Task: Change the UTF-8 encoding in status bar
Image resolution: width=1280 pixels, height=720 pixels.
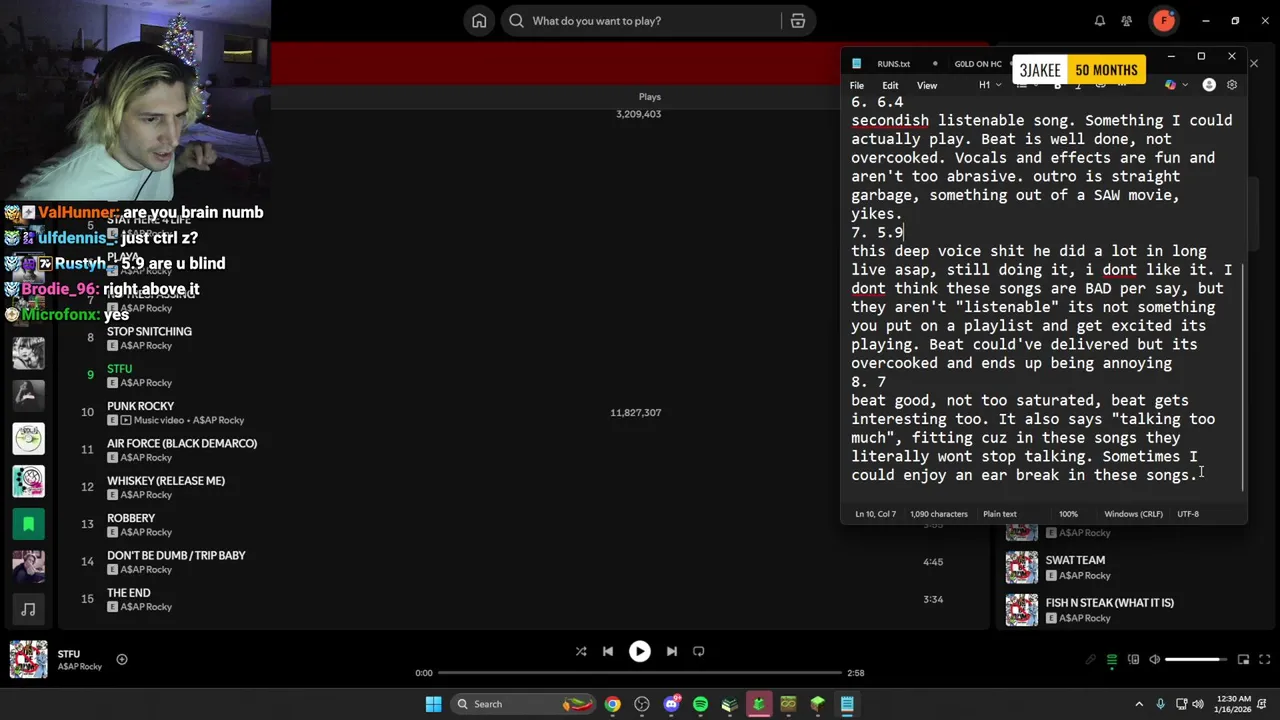Action: [1188, 514]
